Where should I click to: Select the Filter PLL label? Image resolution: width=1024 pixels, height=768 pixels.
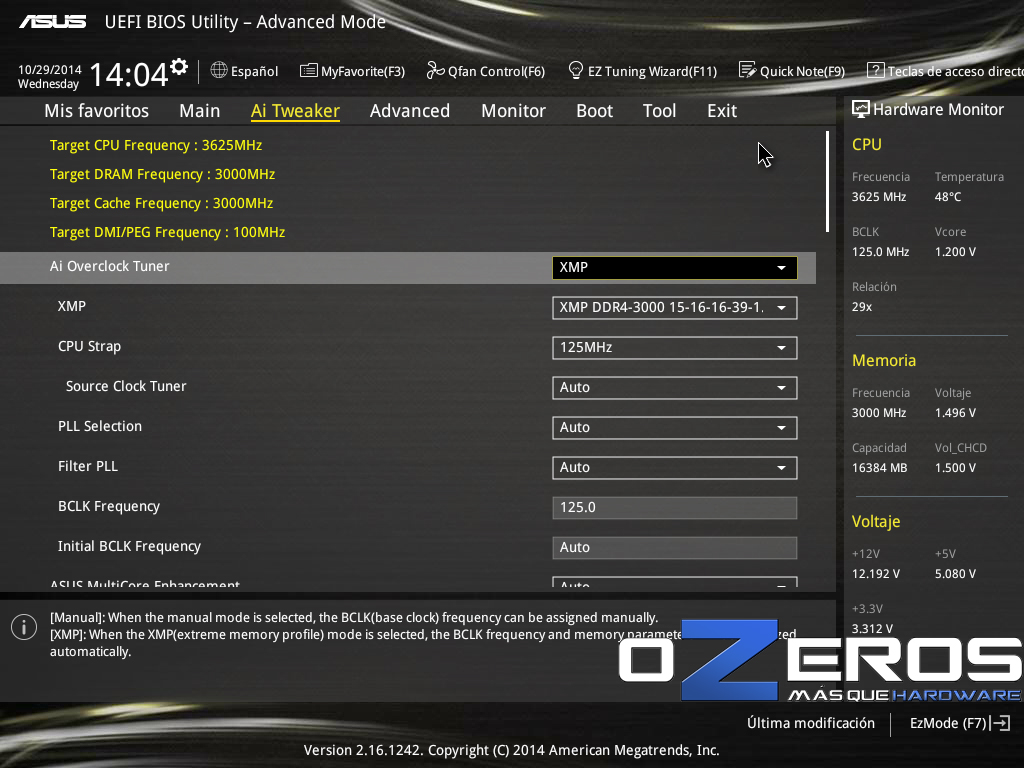coord(88,466)
